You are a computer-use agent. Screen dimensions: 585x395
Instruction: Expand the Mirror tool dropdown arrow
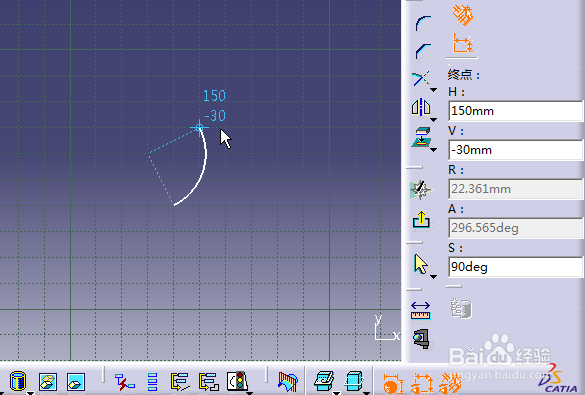tap(433, 120)
